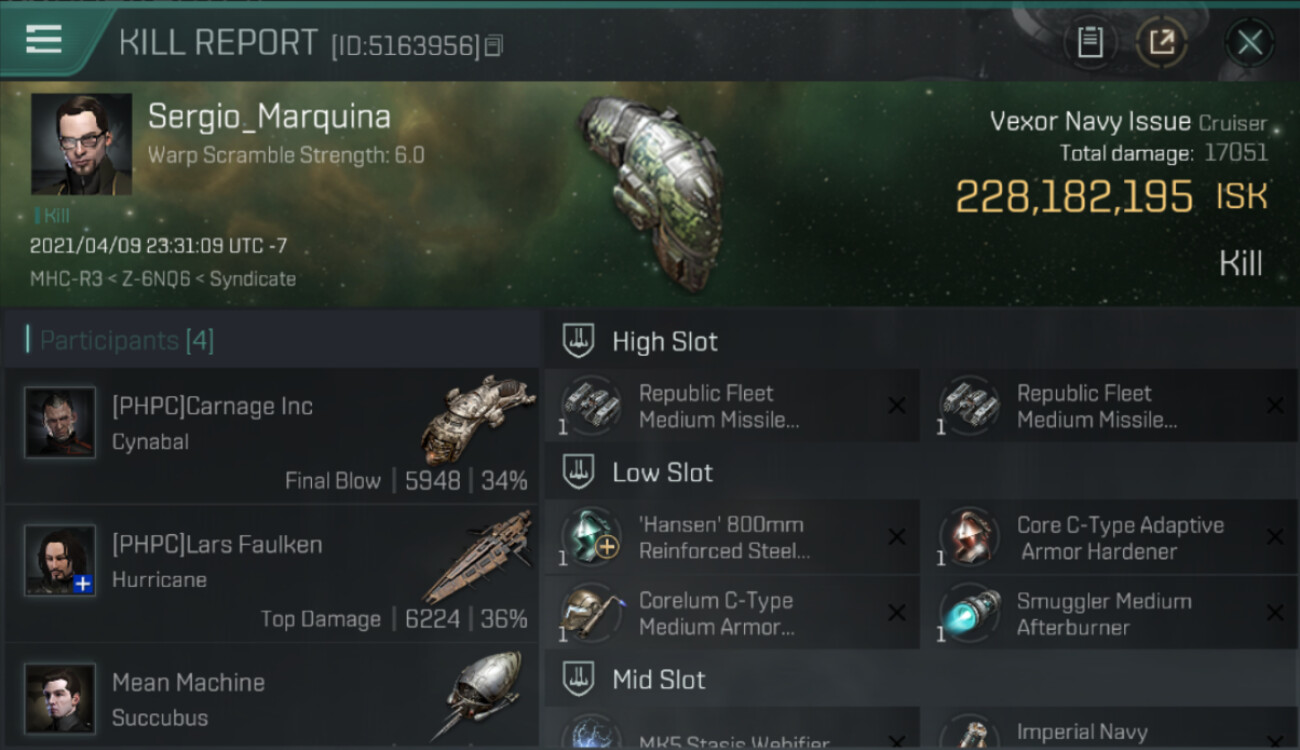Select the Carnage Inc pilot portrait

click(60, 423)
